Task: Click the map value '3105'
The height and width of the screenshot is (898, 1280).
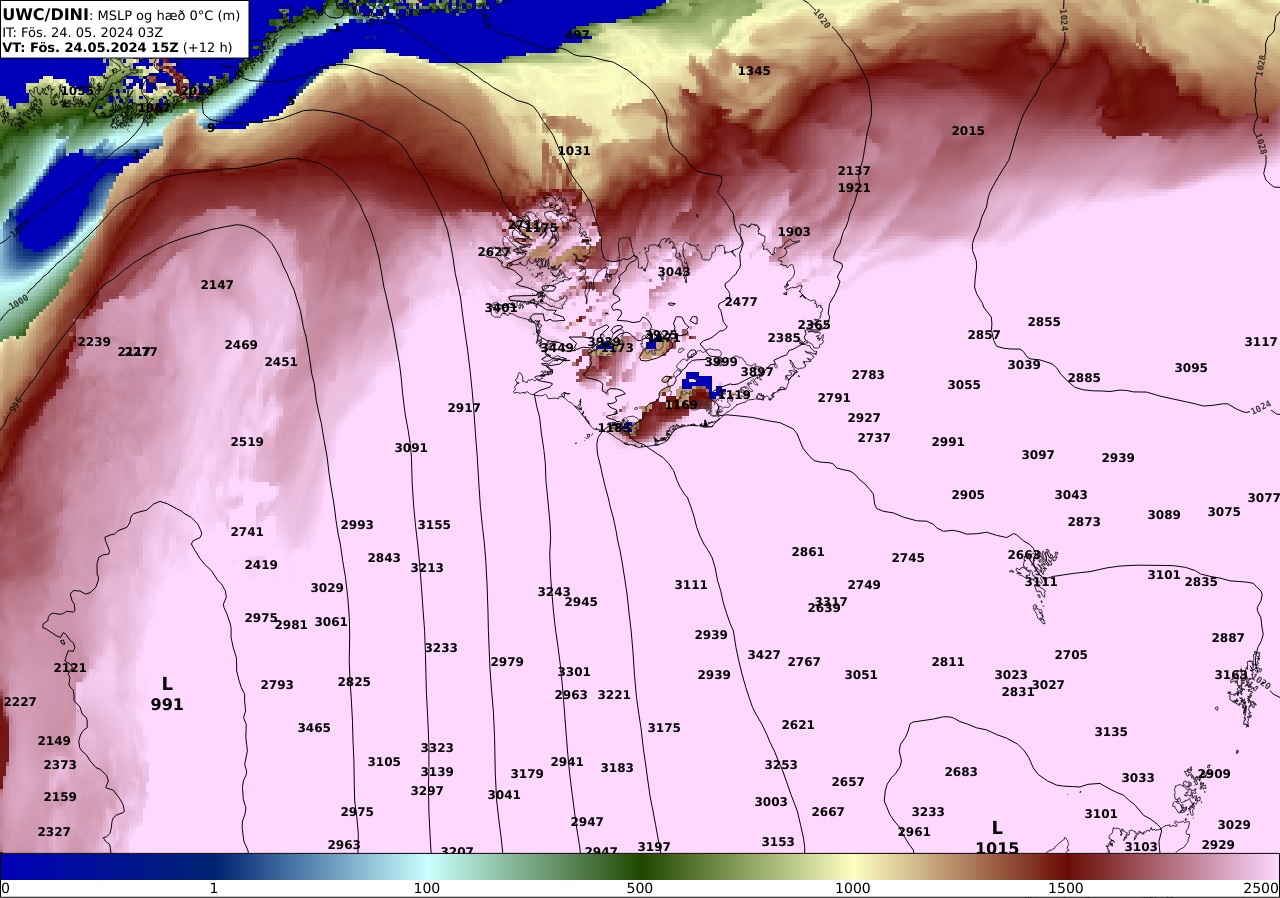Action: 384,762
